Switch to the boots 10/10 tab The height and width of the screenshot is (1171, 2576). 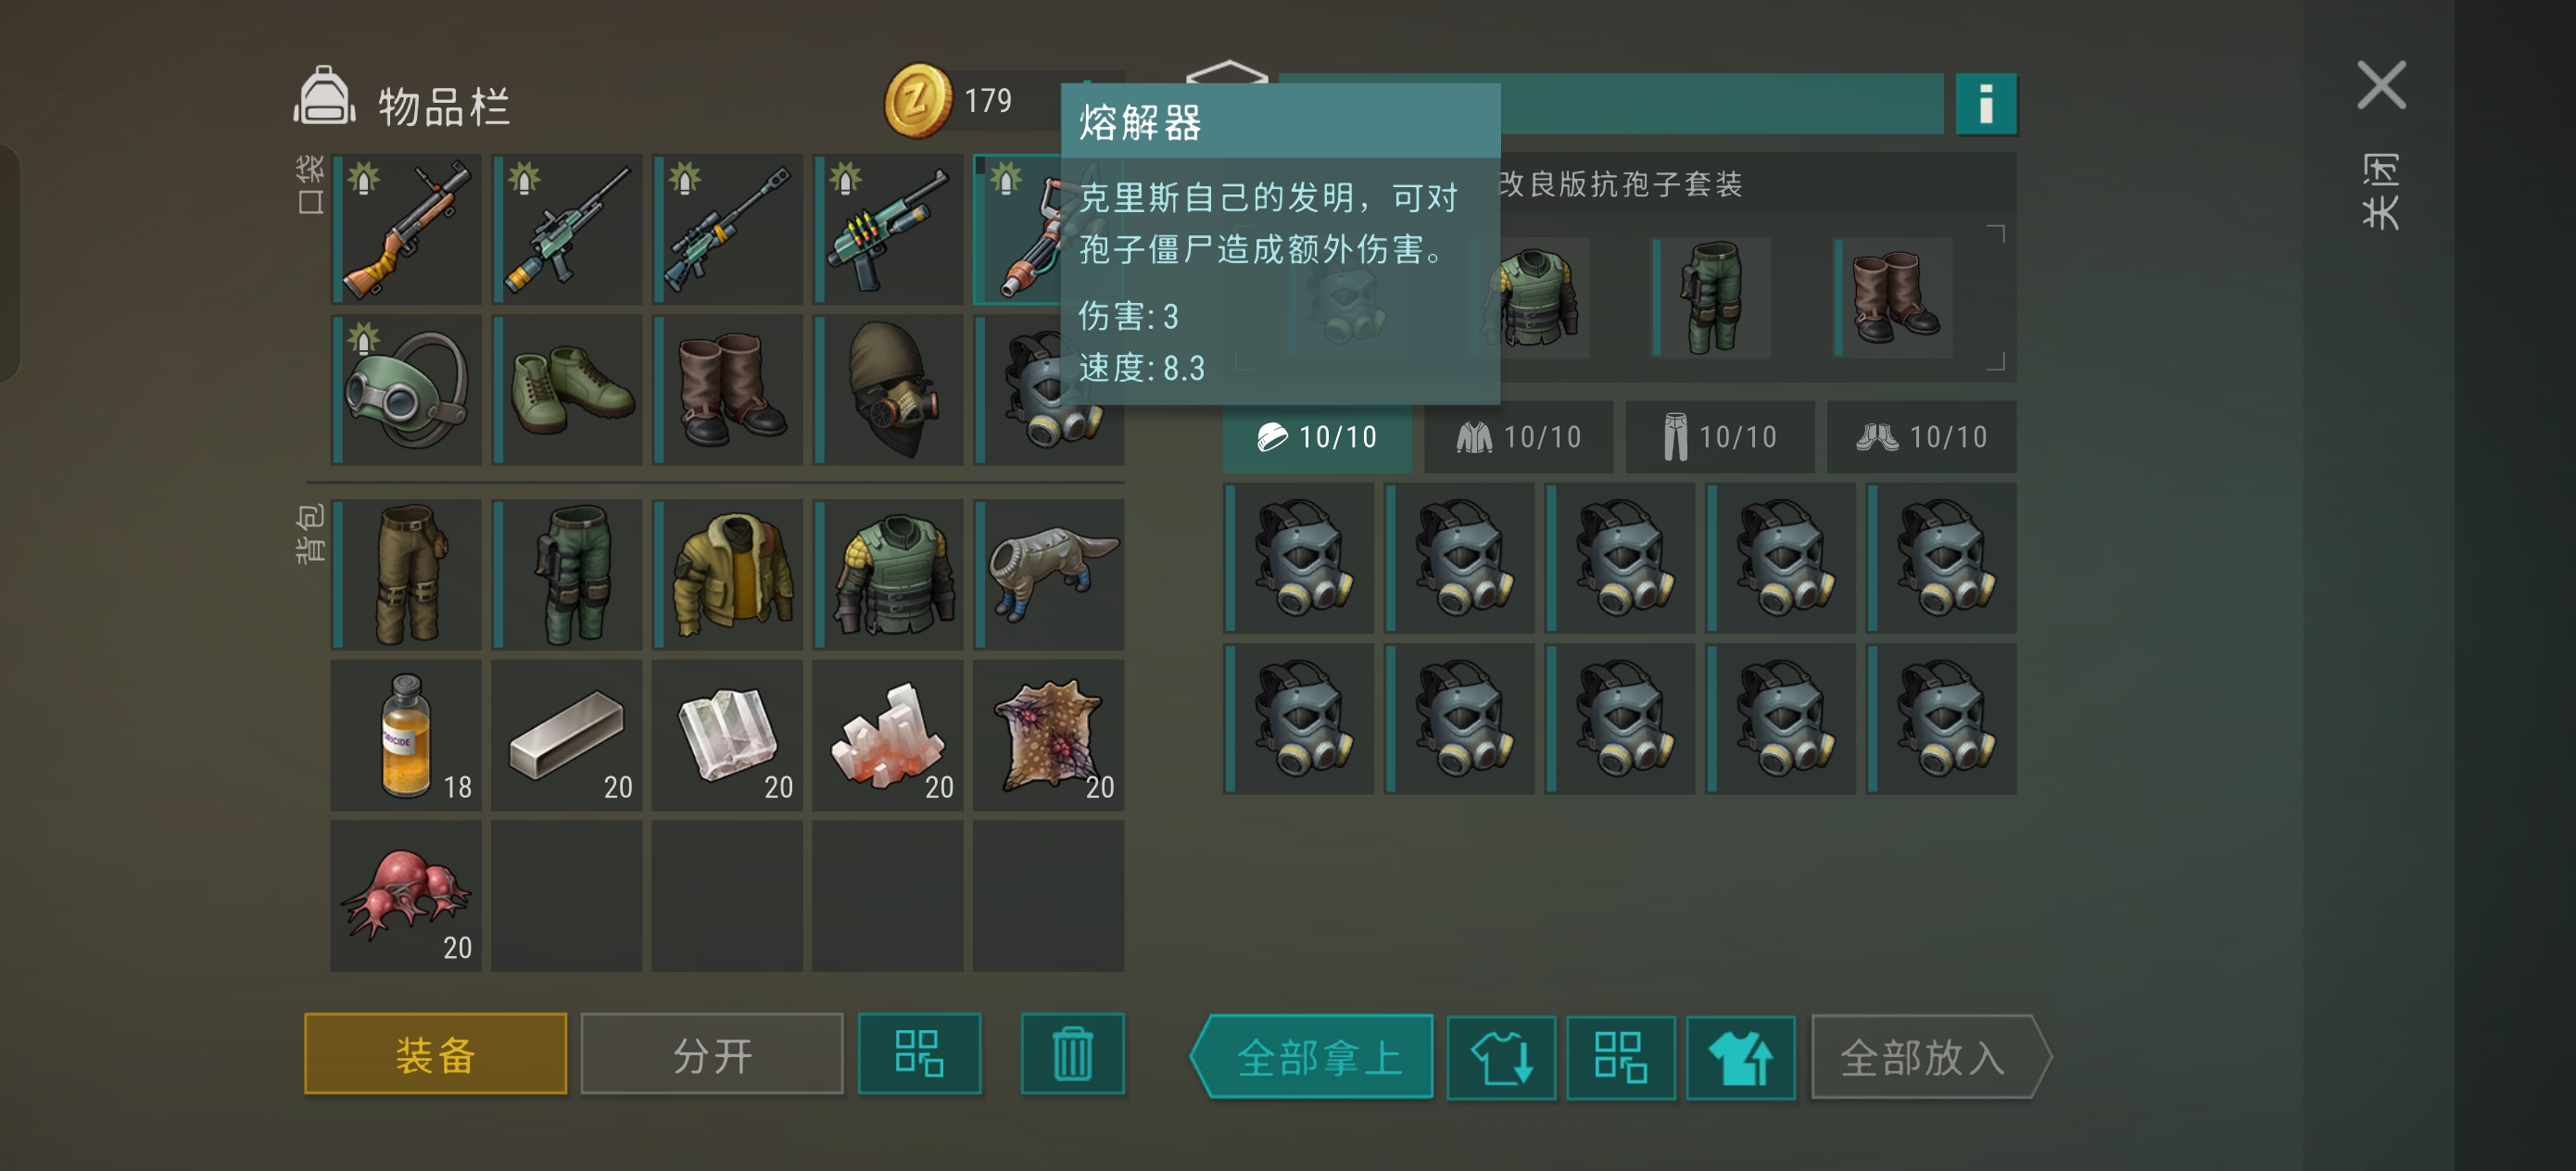tap(1921, 437)
